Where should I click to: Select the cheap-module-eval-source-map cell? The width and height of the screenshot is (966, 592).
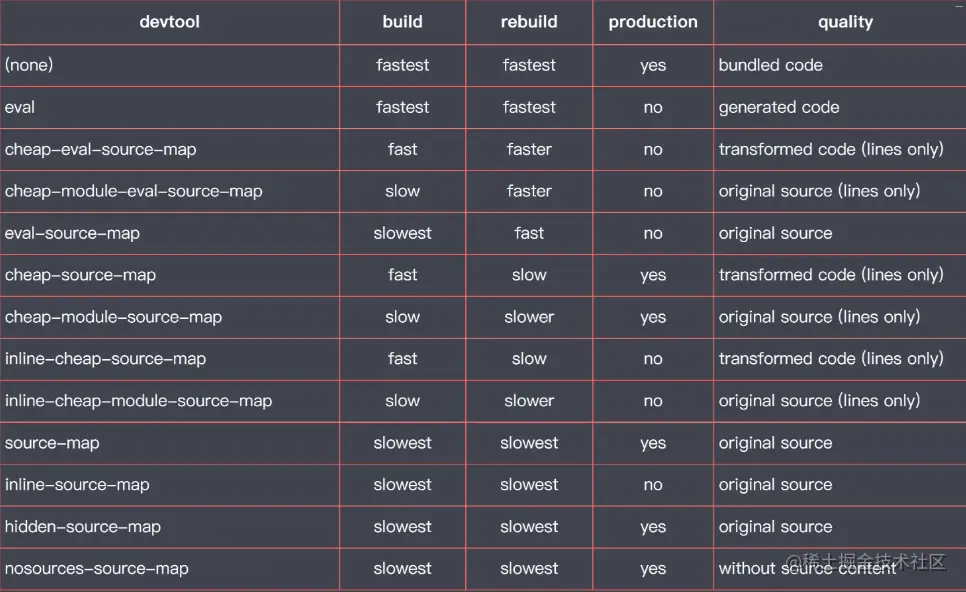[x=134, y=191]
